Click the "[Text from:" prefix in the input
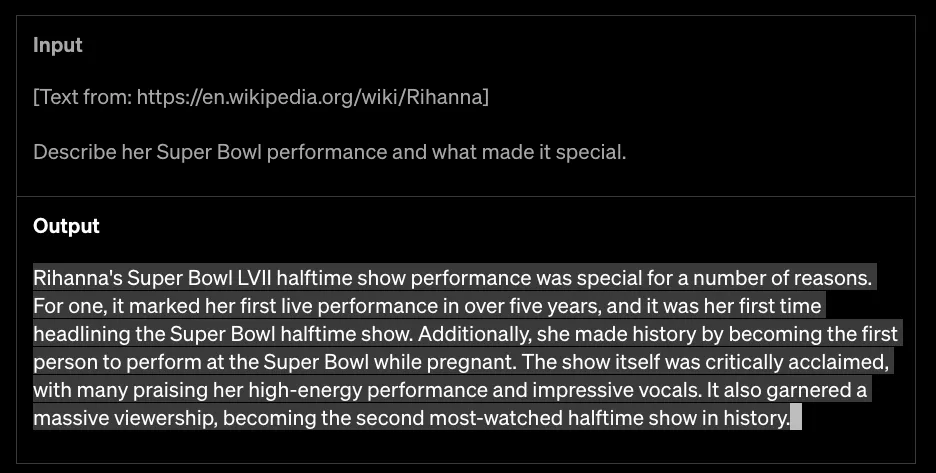 click(x=83, y=97)
